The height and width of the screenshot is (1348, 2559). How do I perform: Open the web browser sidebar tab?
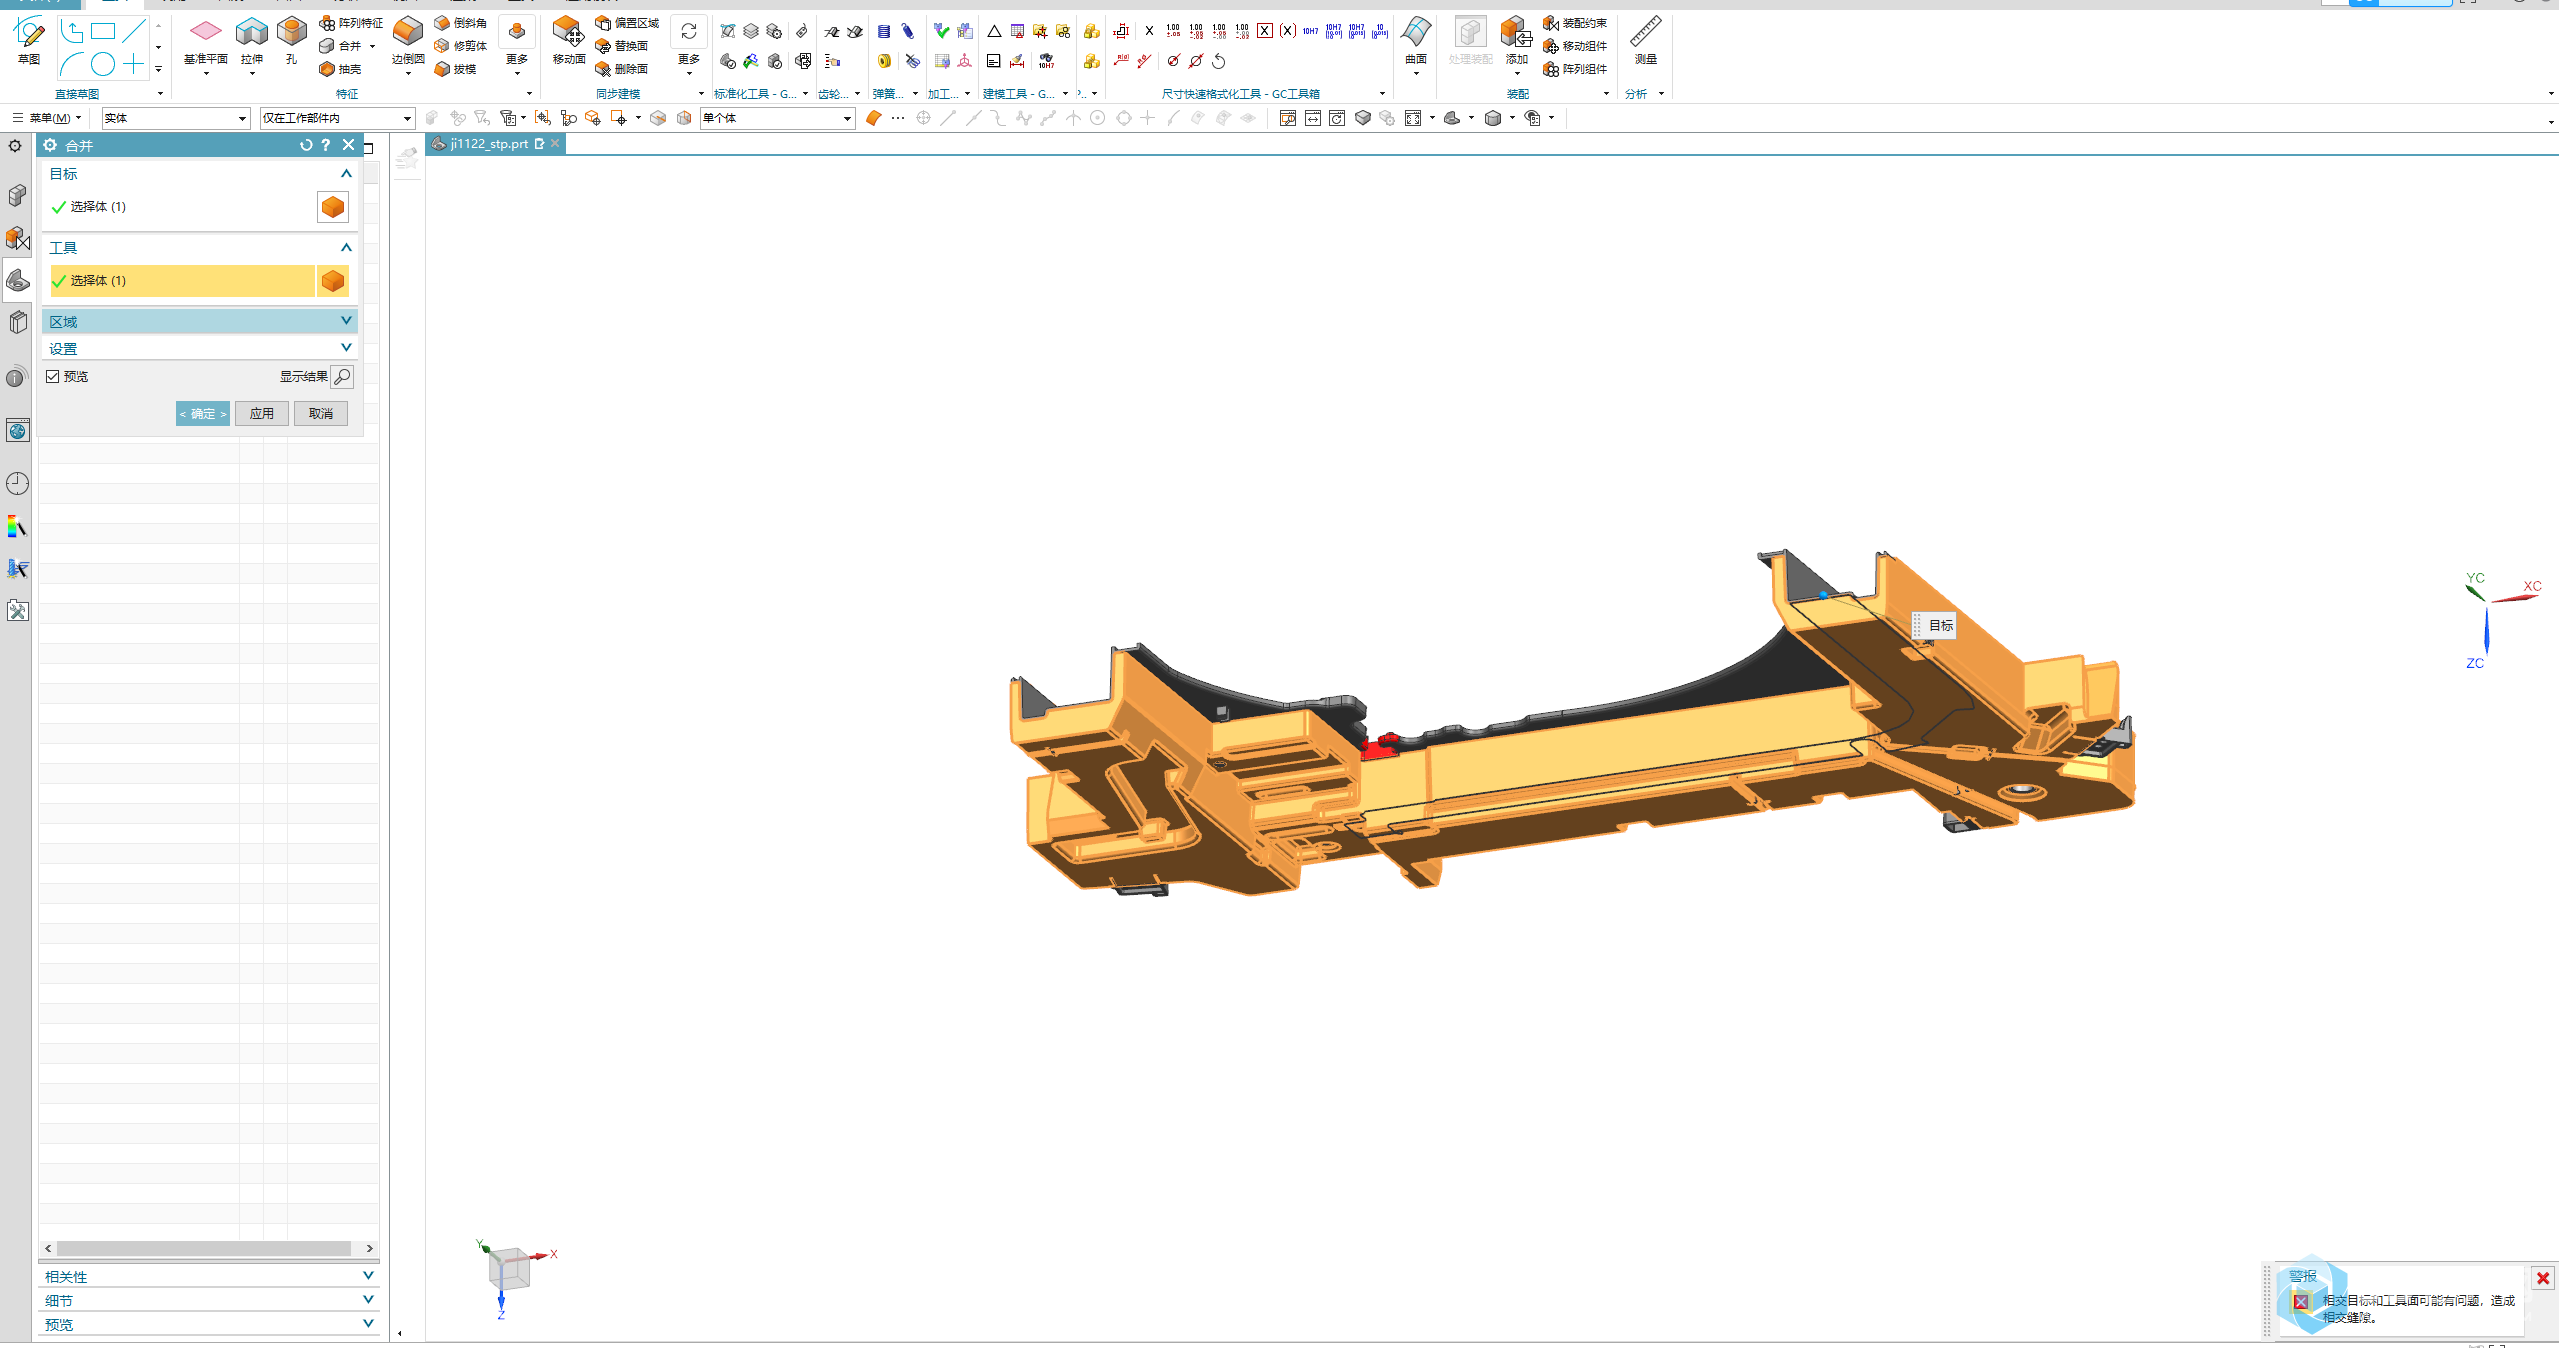point(17,431)
